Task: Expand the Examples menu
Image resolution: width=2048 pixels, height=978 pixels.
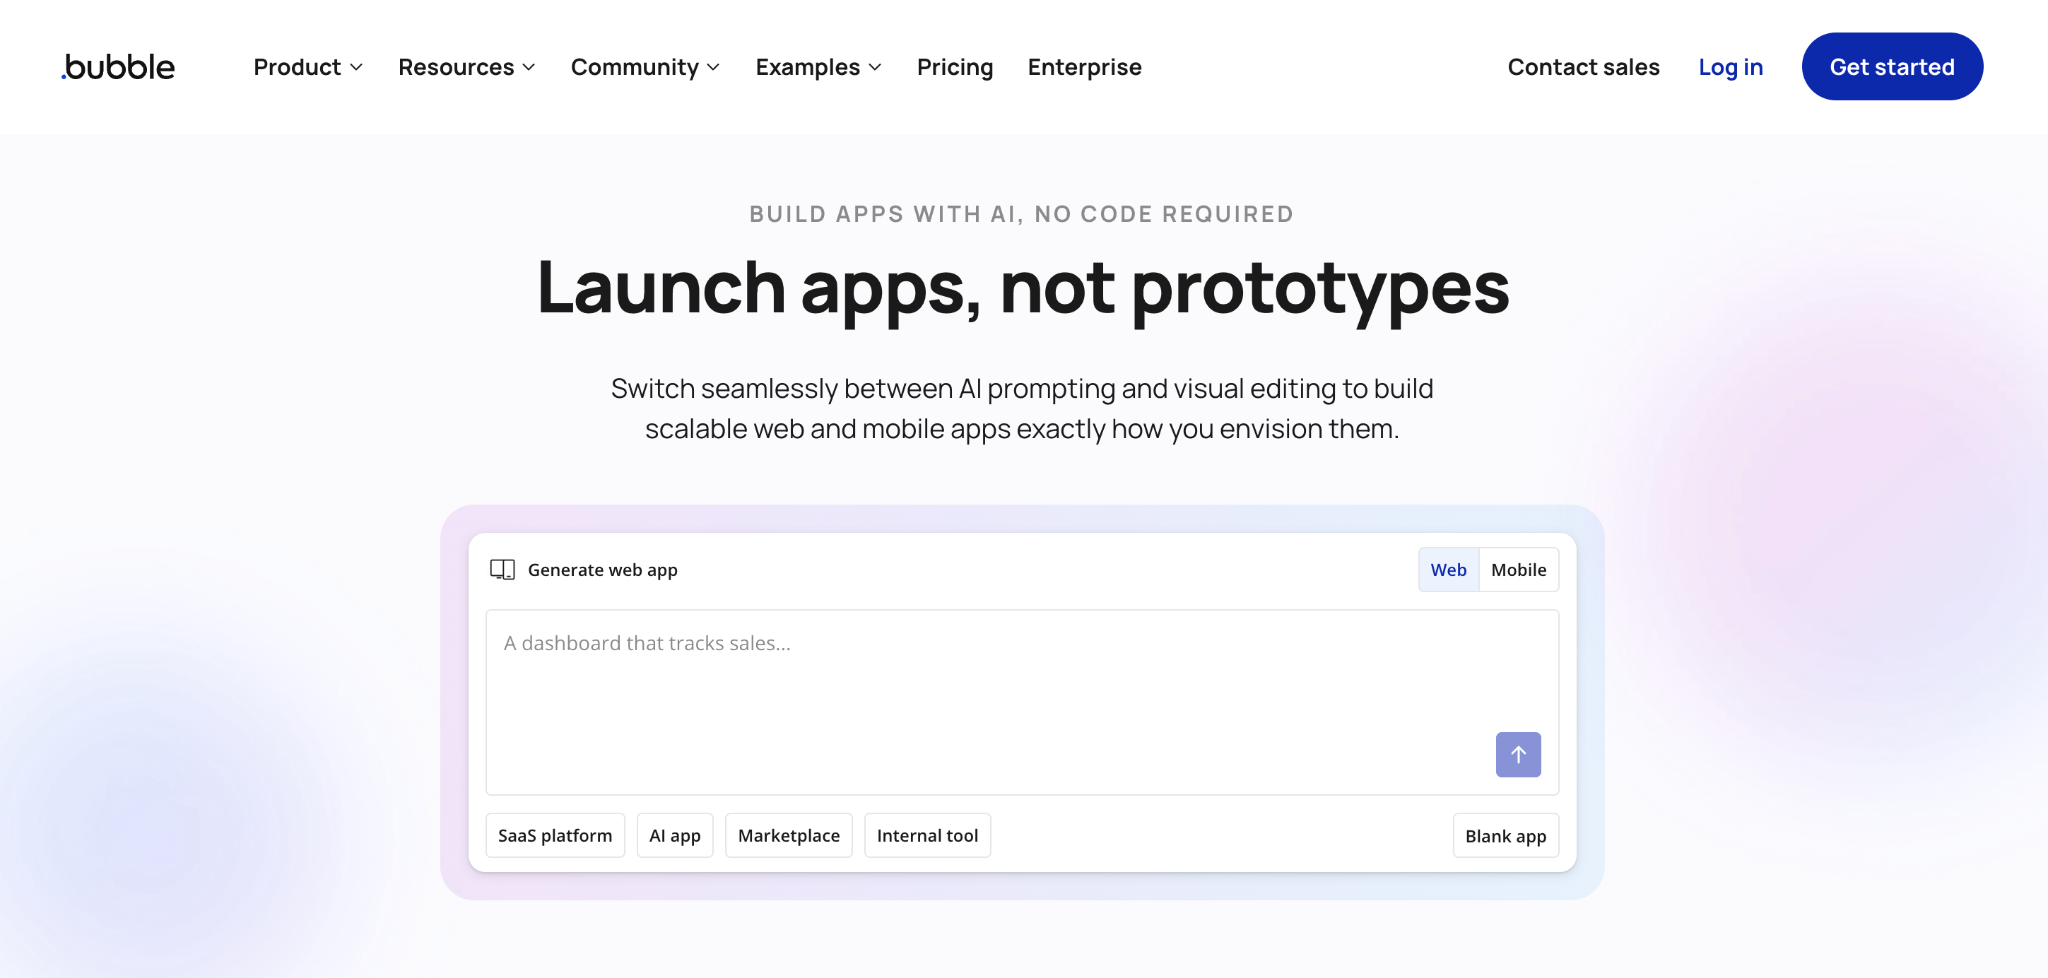Action: pos(818,67)
